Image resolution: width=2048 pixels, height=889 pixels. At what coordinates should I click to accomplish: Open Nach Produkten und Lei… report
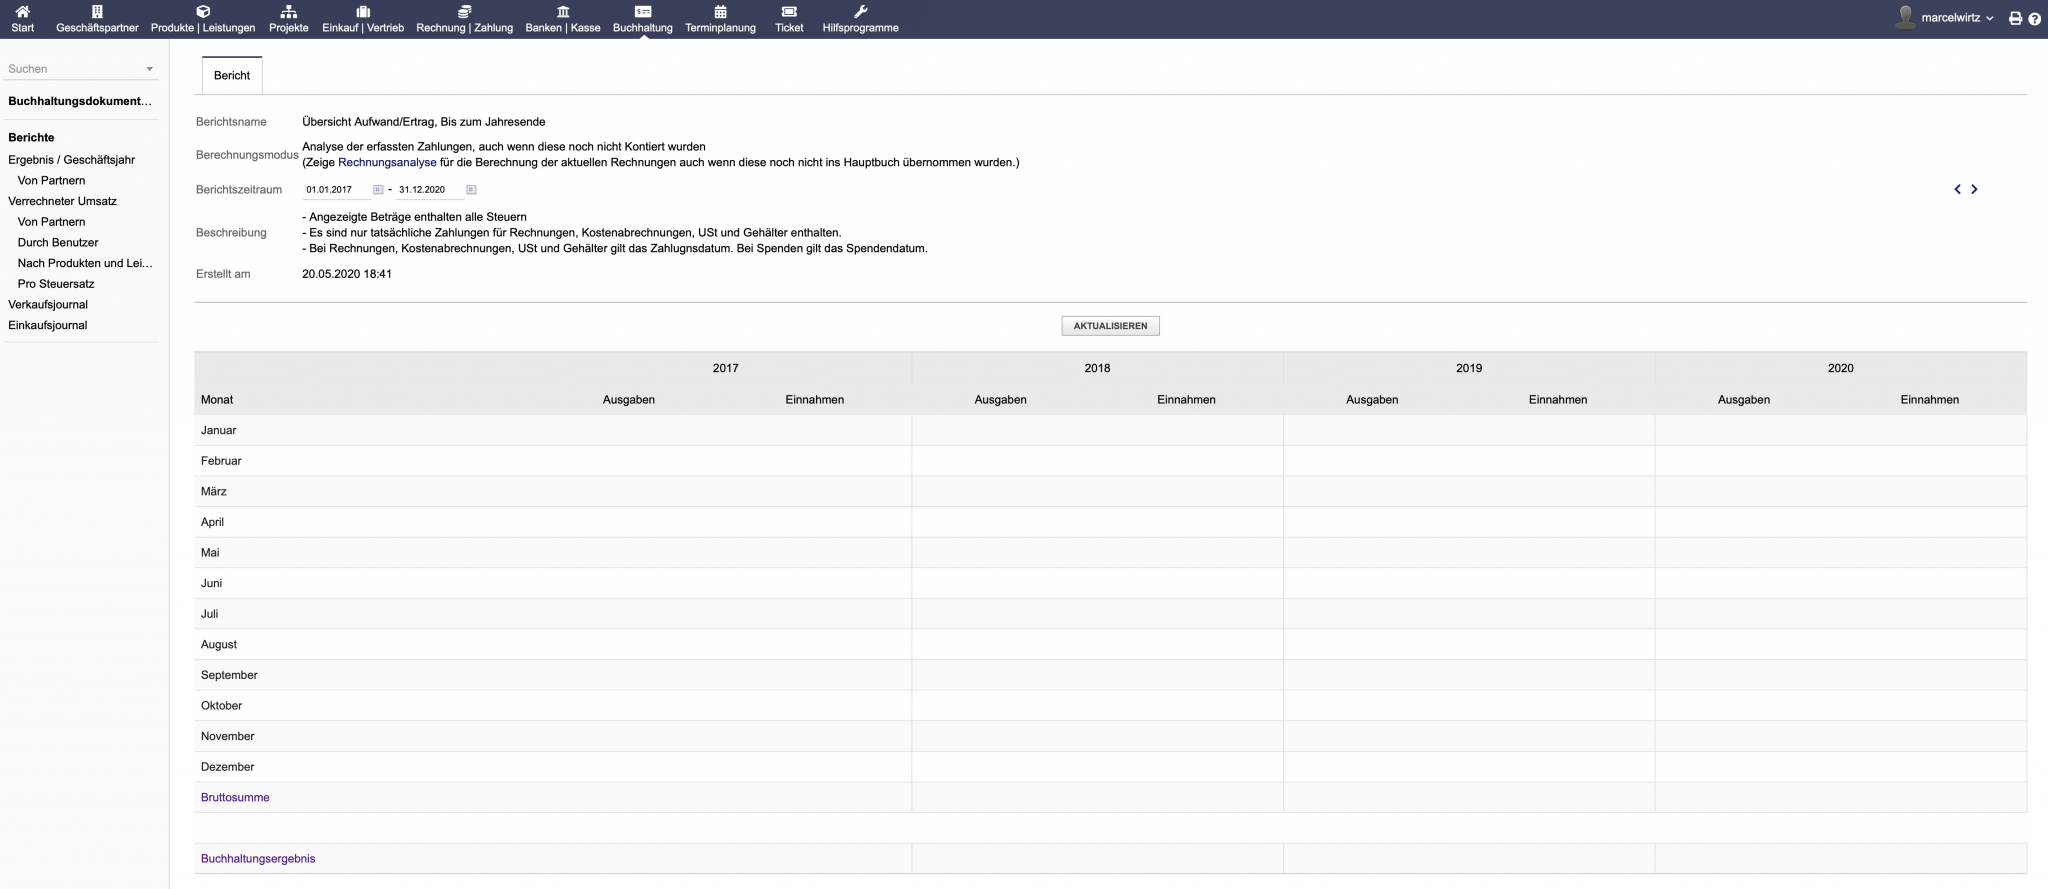pyautogui.click(x=85, y=264)
